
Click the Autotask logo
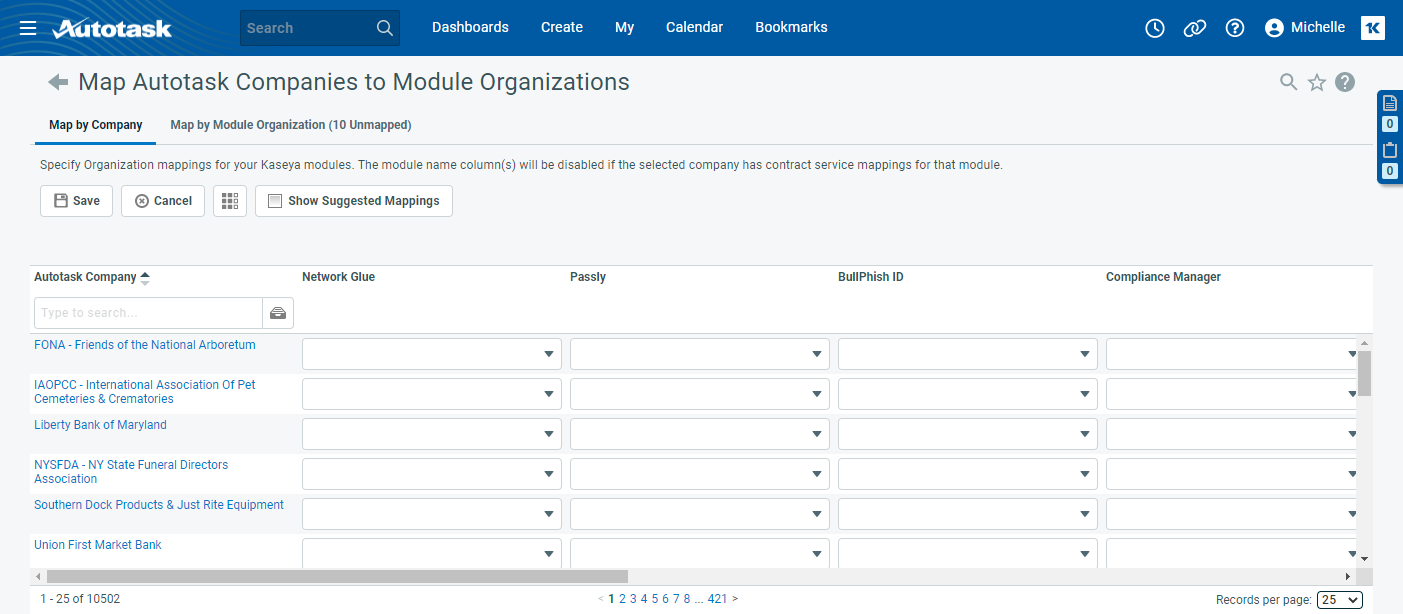112,28
